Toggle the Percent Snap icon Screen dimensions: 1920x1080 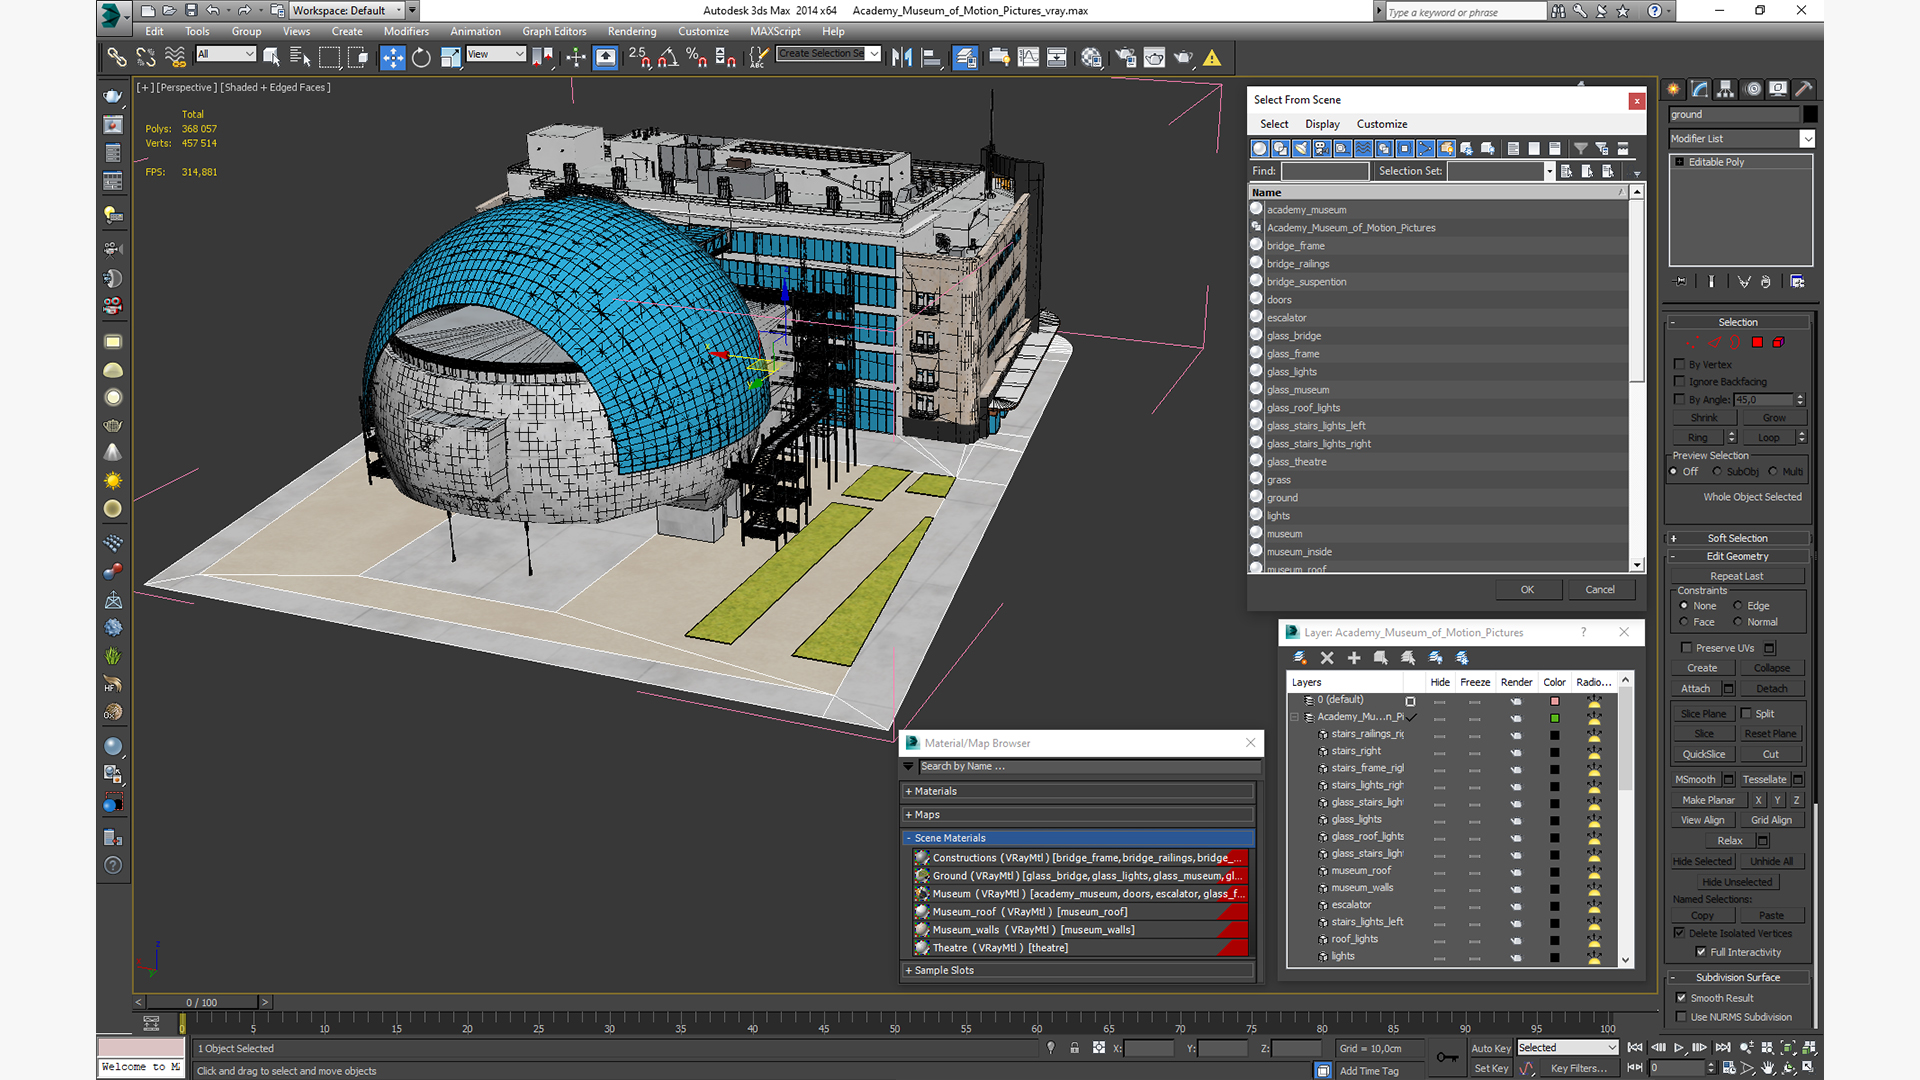697,58
